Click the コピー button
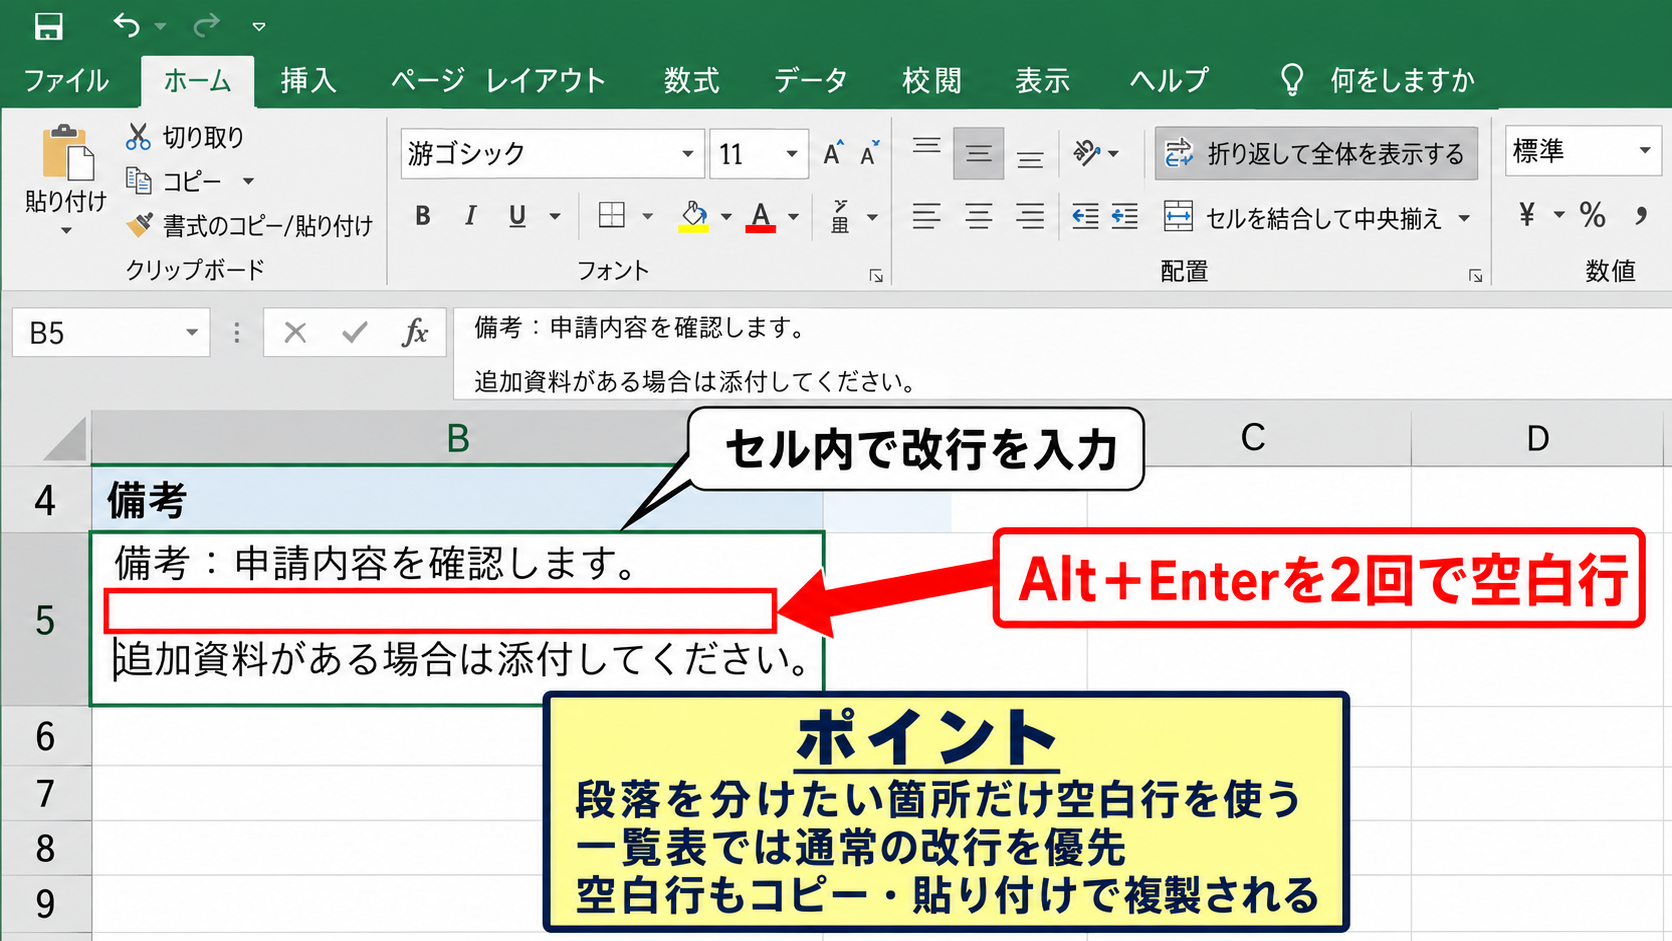This screenshot has height=941, width=1672. point(176,181)
